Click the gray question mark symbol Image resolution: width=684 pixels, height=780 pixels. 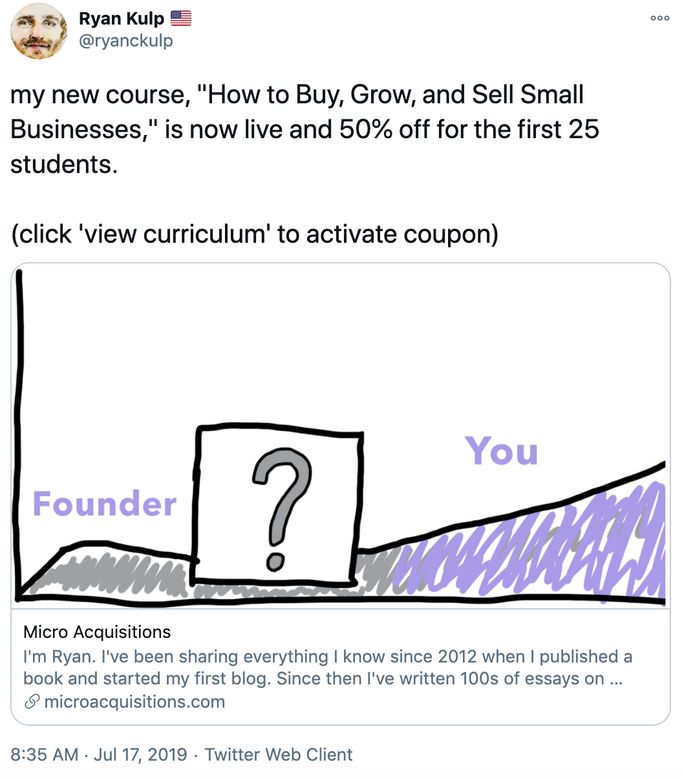280,507
